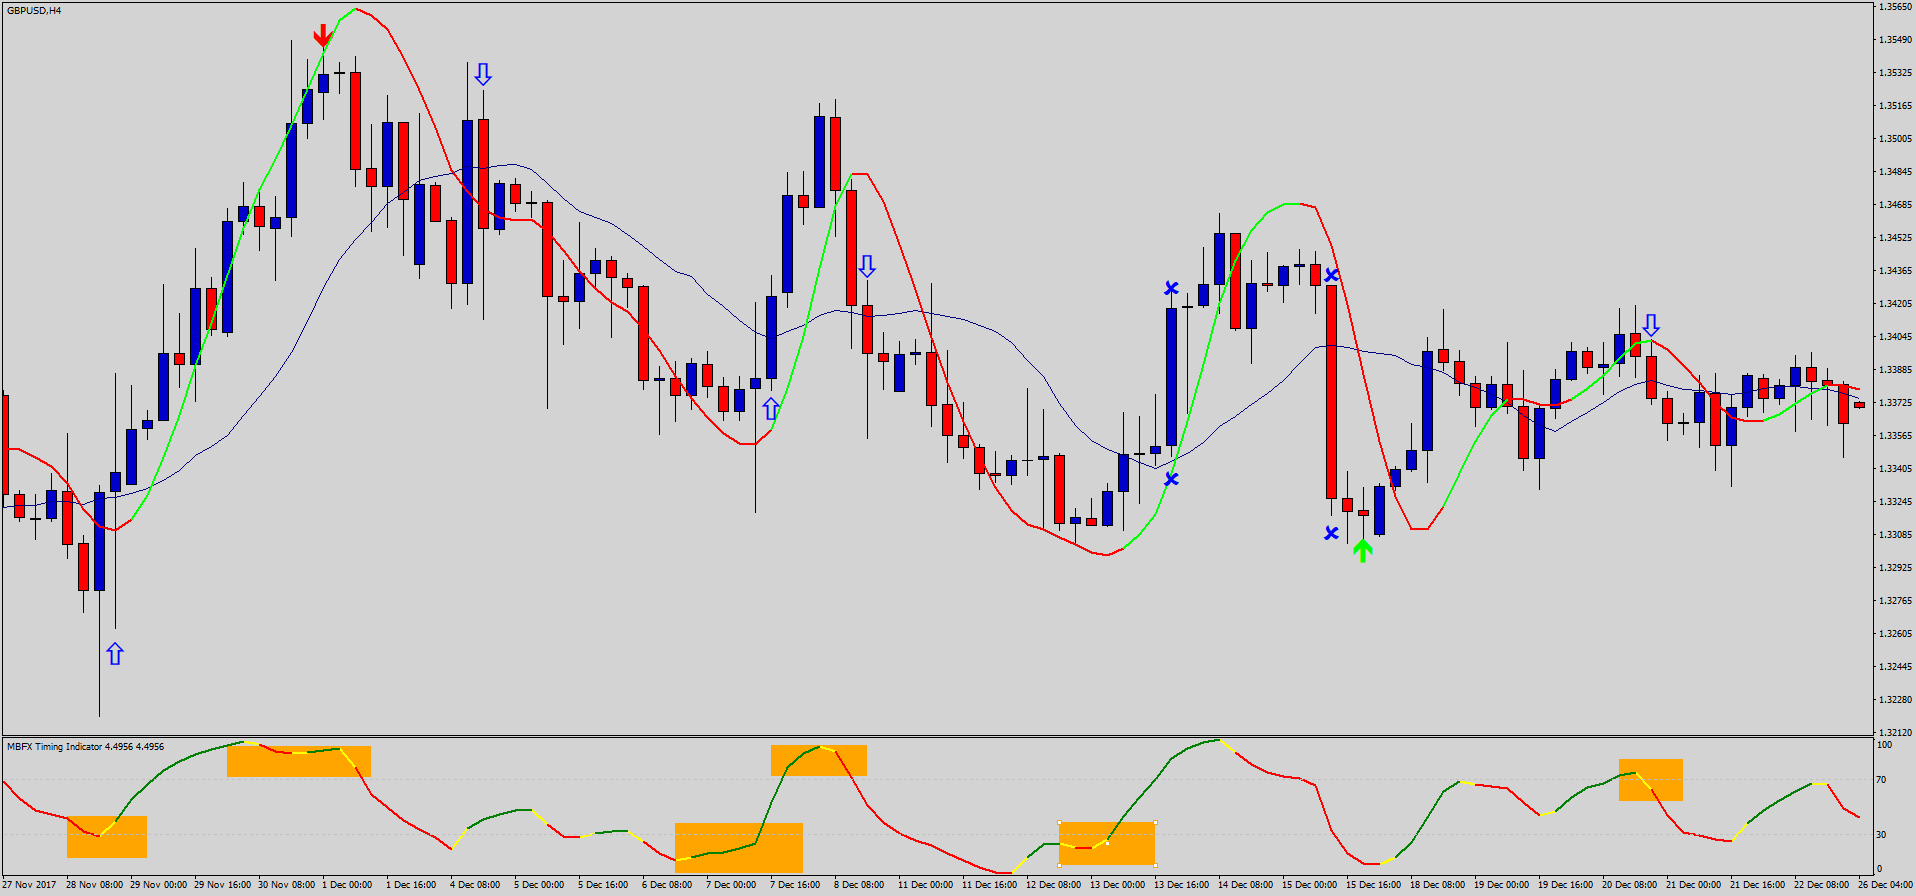Select the red down-arrow sell signal
The image size is (1916, 896).
point(322,36)
